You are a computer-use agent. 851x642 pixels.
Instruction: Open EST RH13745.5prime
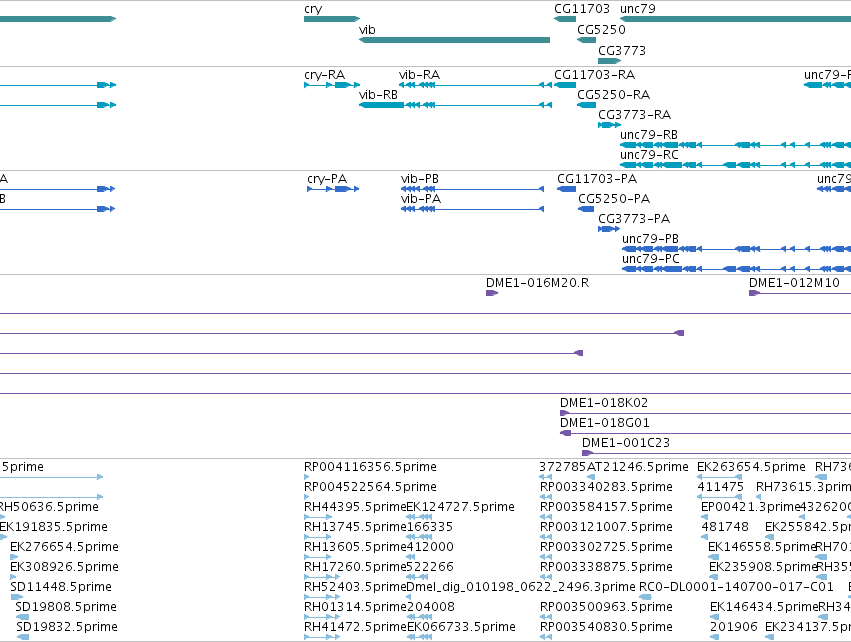pos(355,527)
